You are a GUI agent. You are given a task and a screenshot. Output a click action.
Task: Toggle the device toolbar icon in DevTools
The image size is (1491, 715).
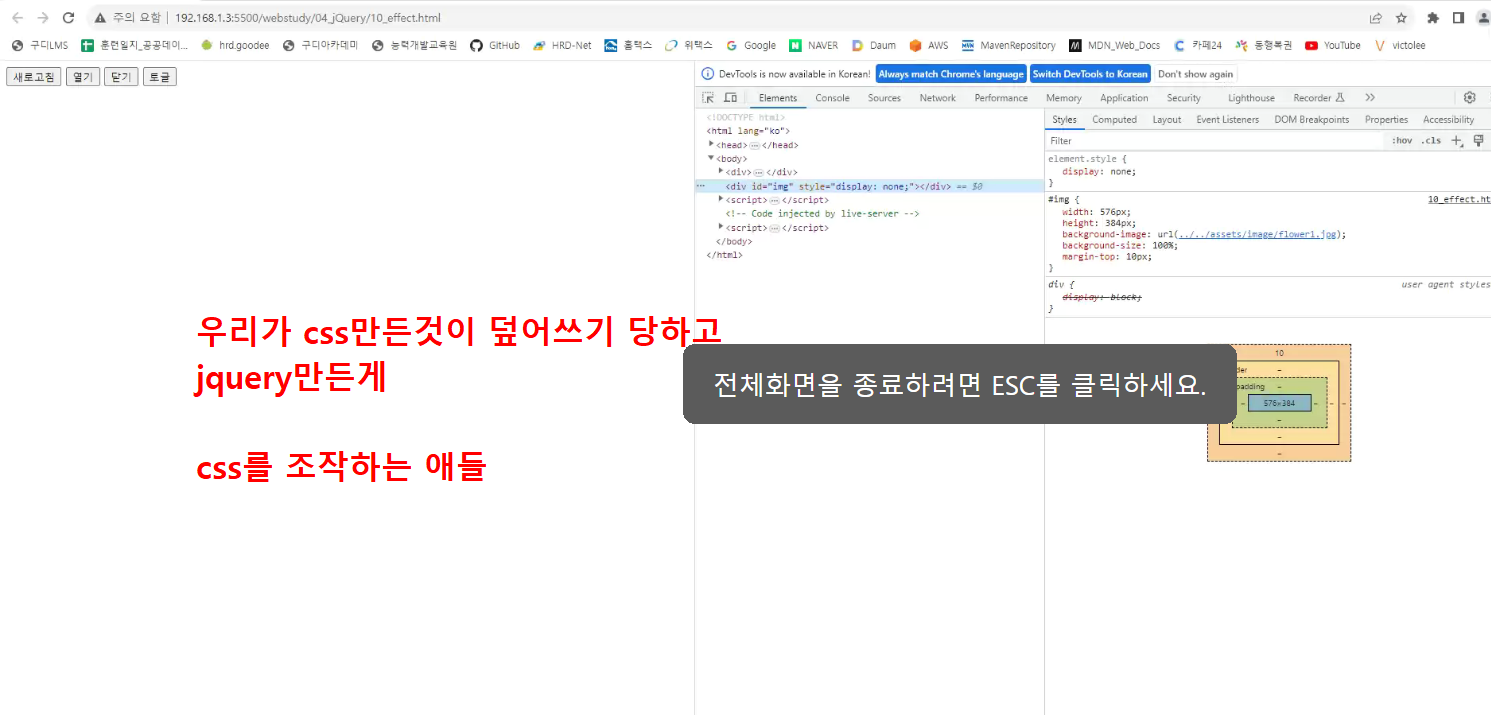pos(731,98)
